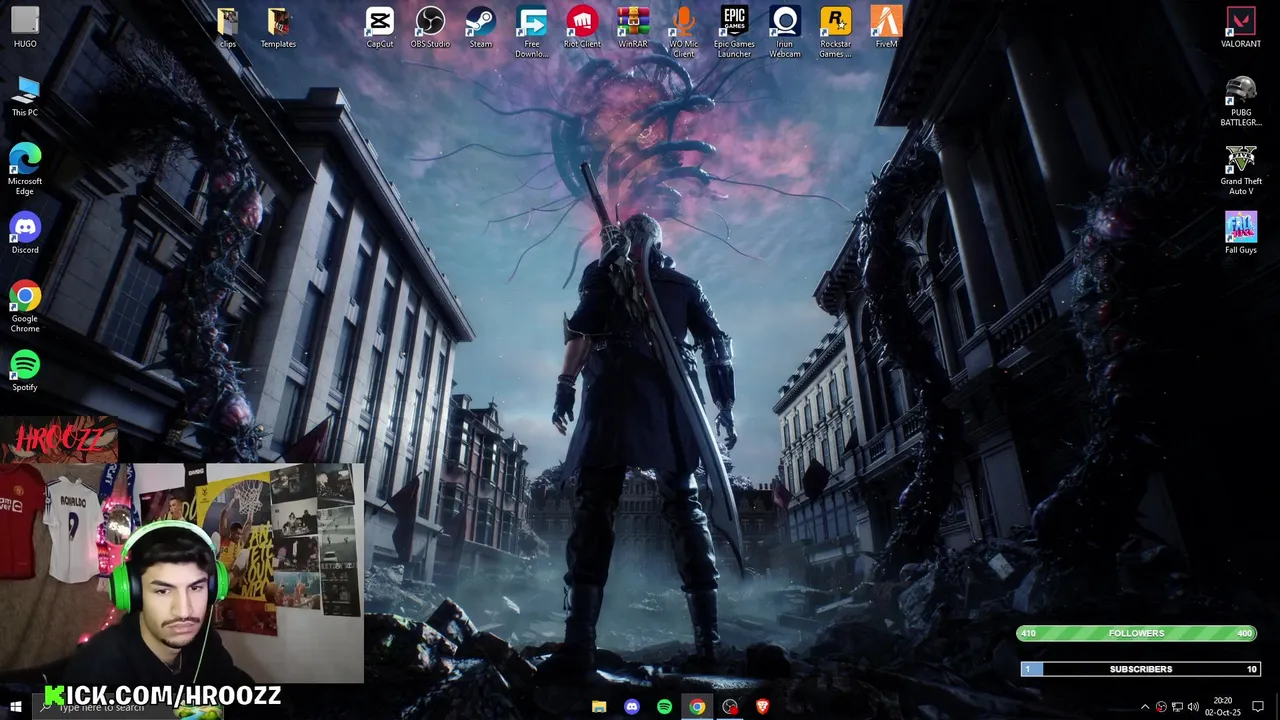Launch FiveM from the desktop
The width and height of the screenshot is (1280, 720).
point(886,28)
